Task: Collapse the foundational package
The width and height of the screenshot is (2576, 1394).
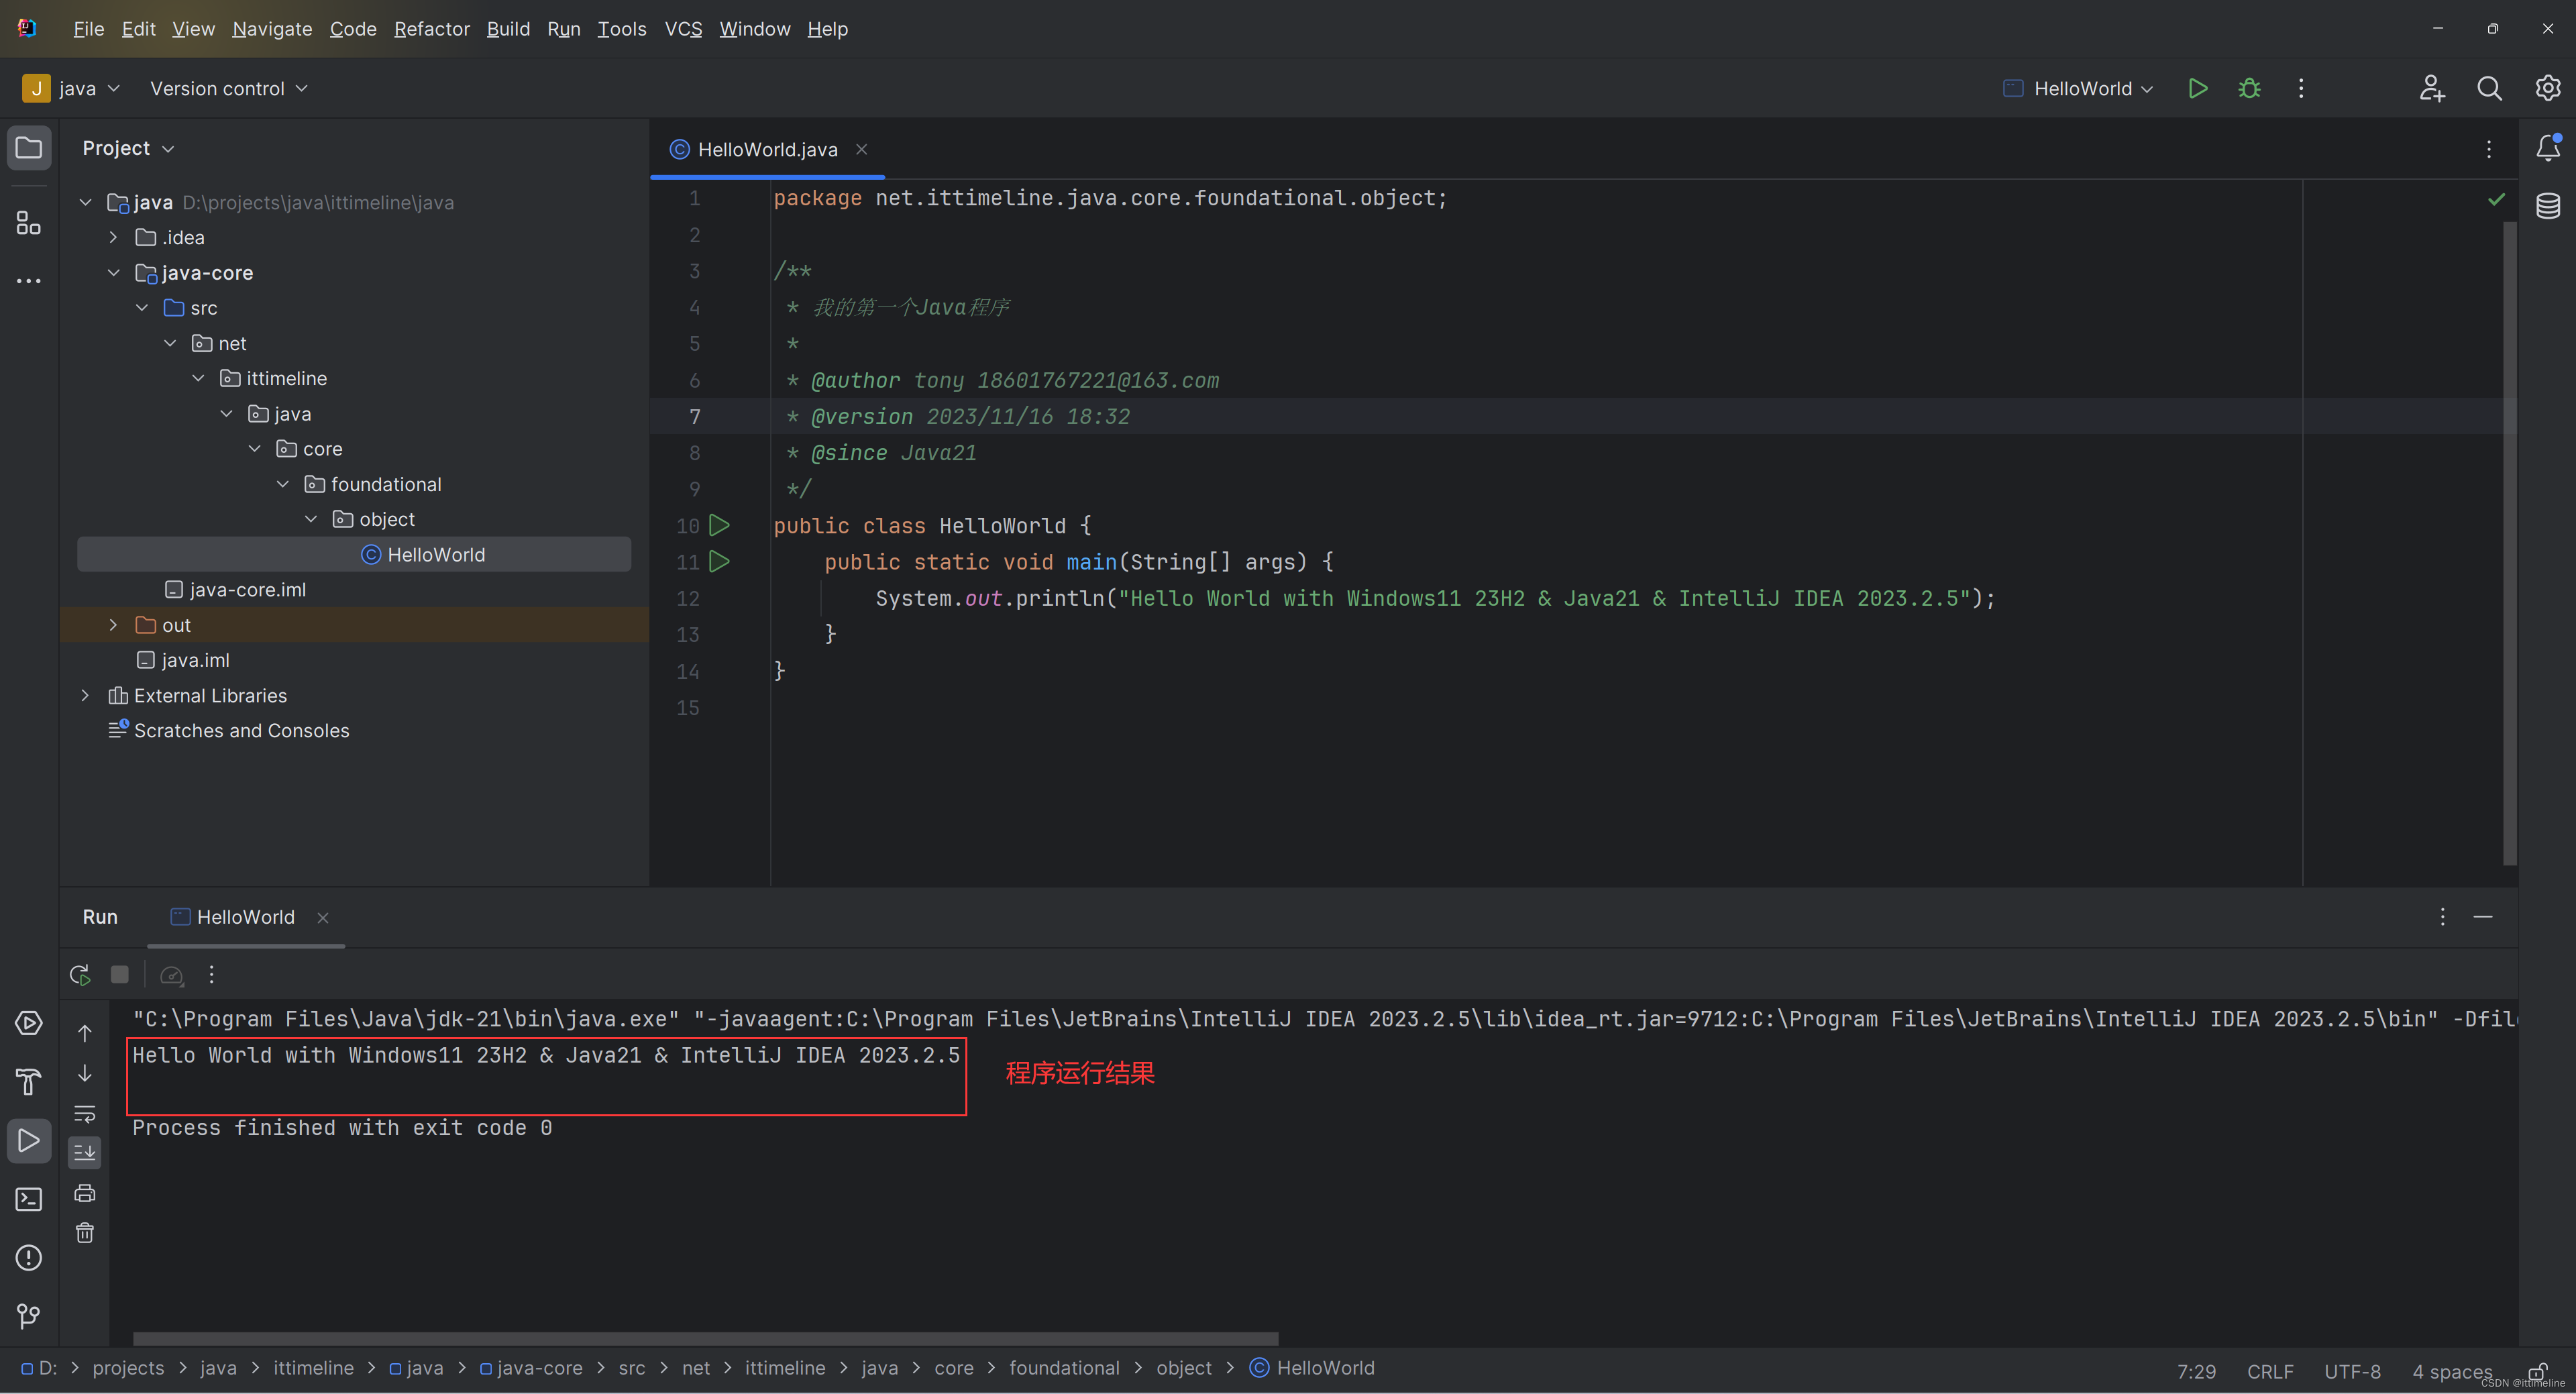Action: coord(283,484)
